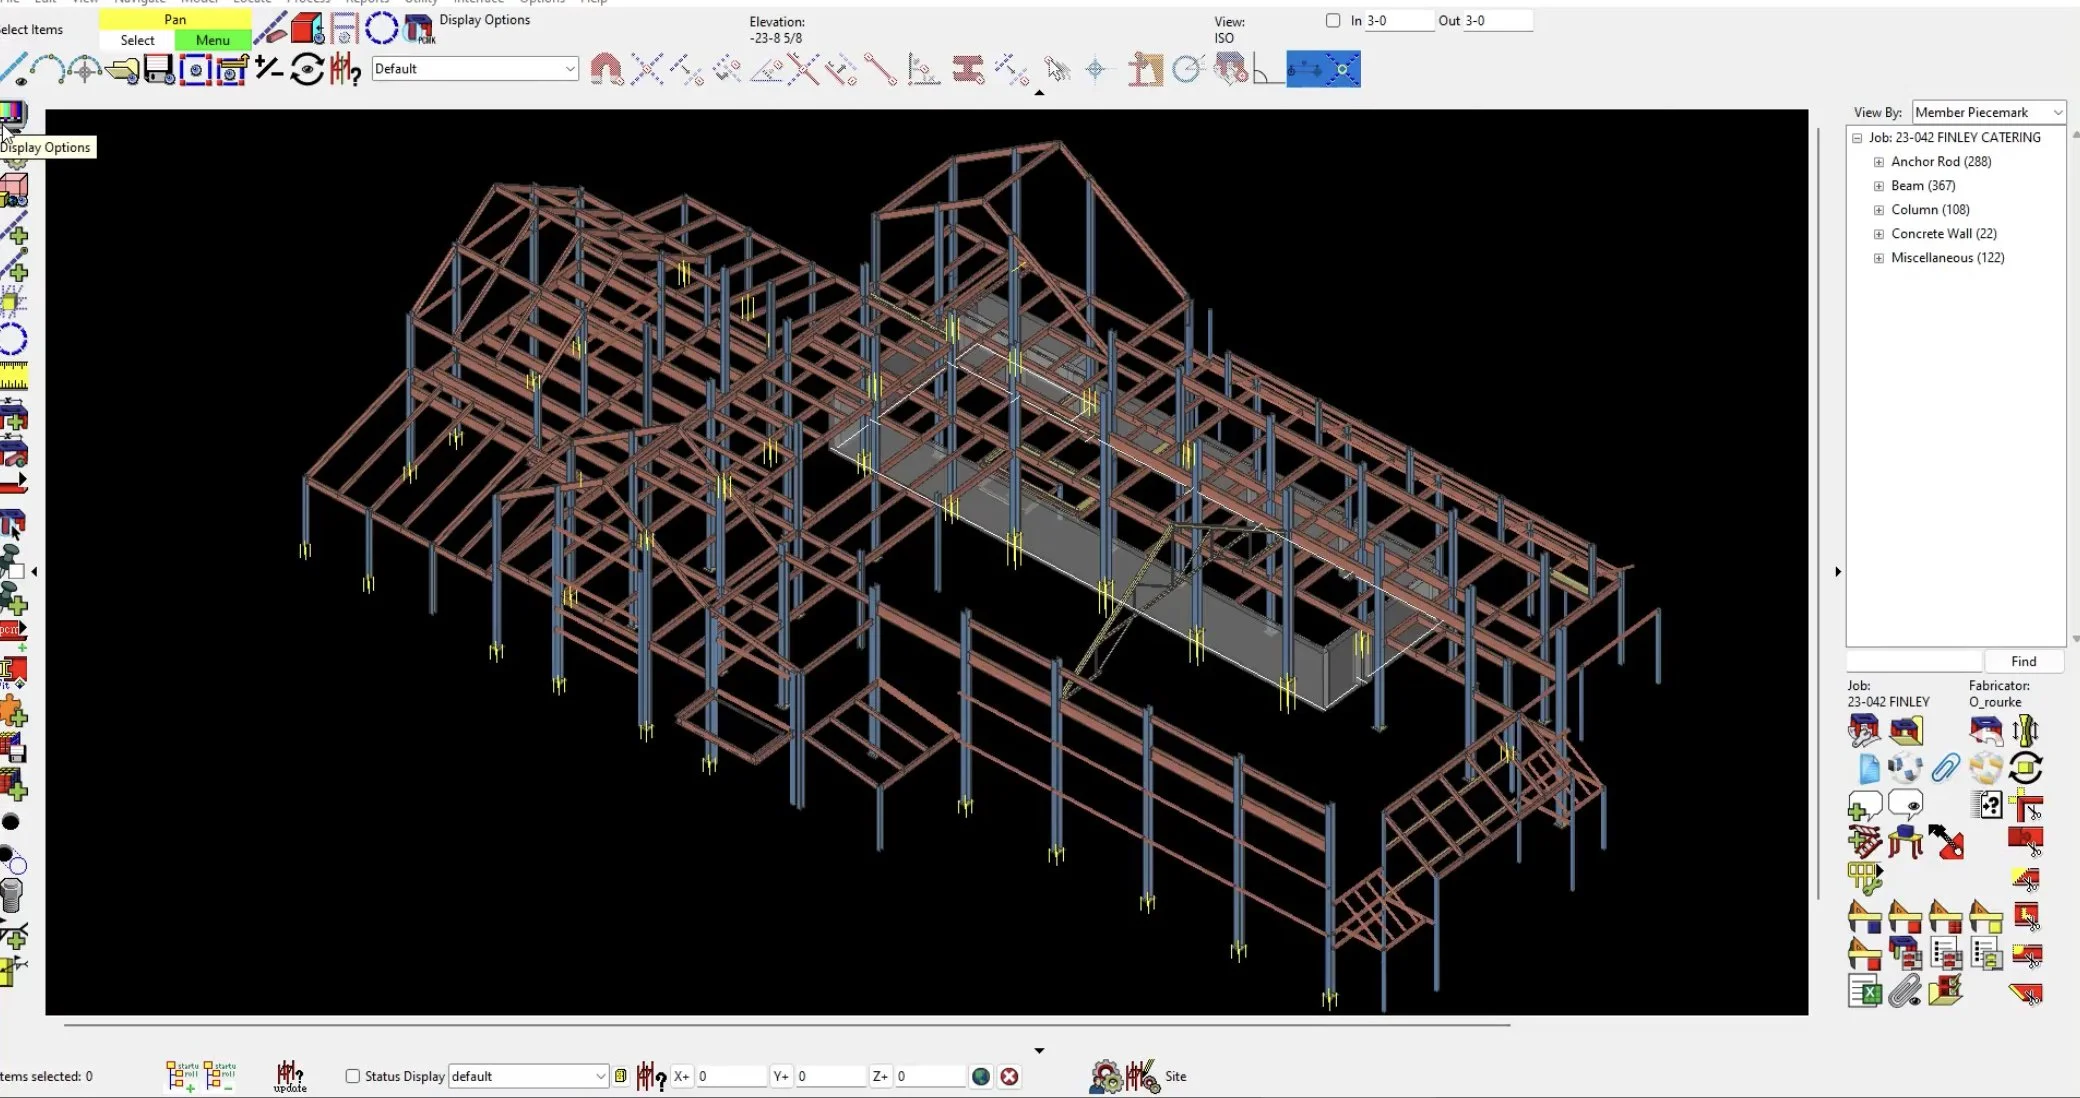Open the Default selection filter dropdown
The height and width of the screenshot is (1098, 2080).
[x=475, y=69]
